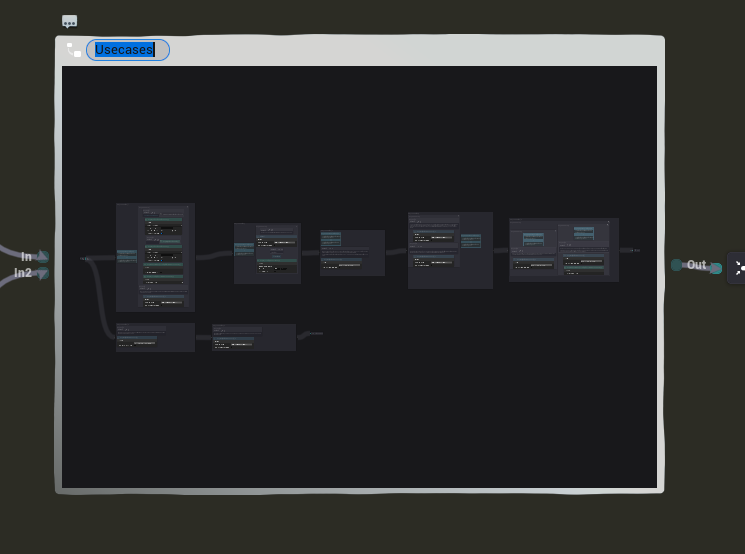745x554 pixels.
Task: Select the In2 input port
Action: pos(42,273)
